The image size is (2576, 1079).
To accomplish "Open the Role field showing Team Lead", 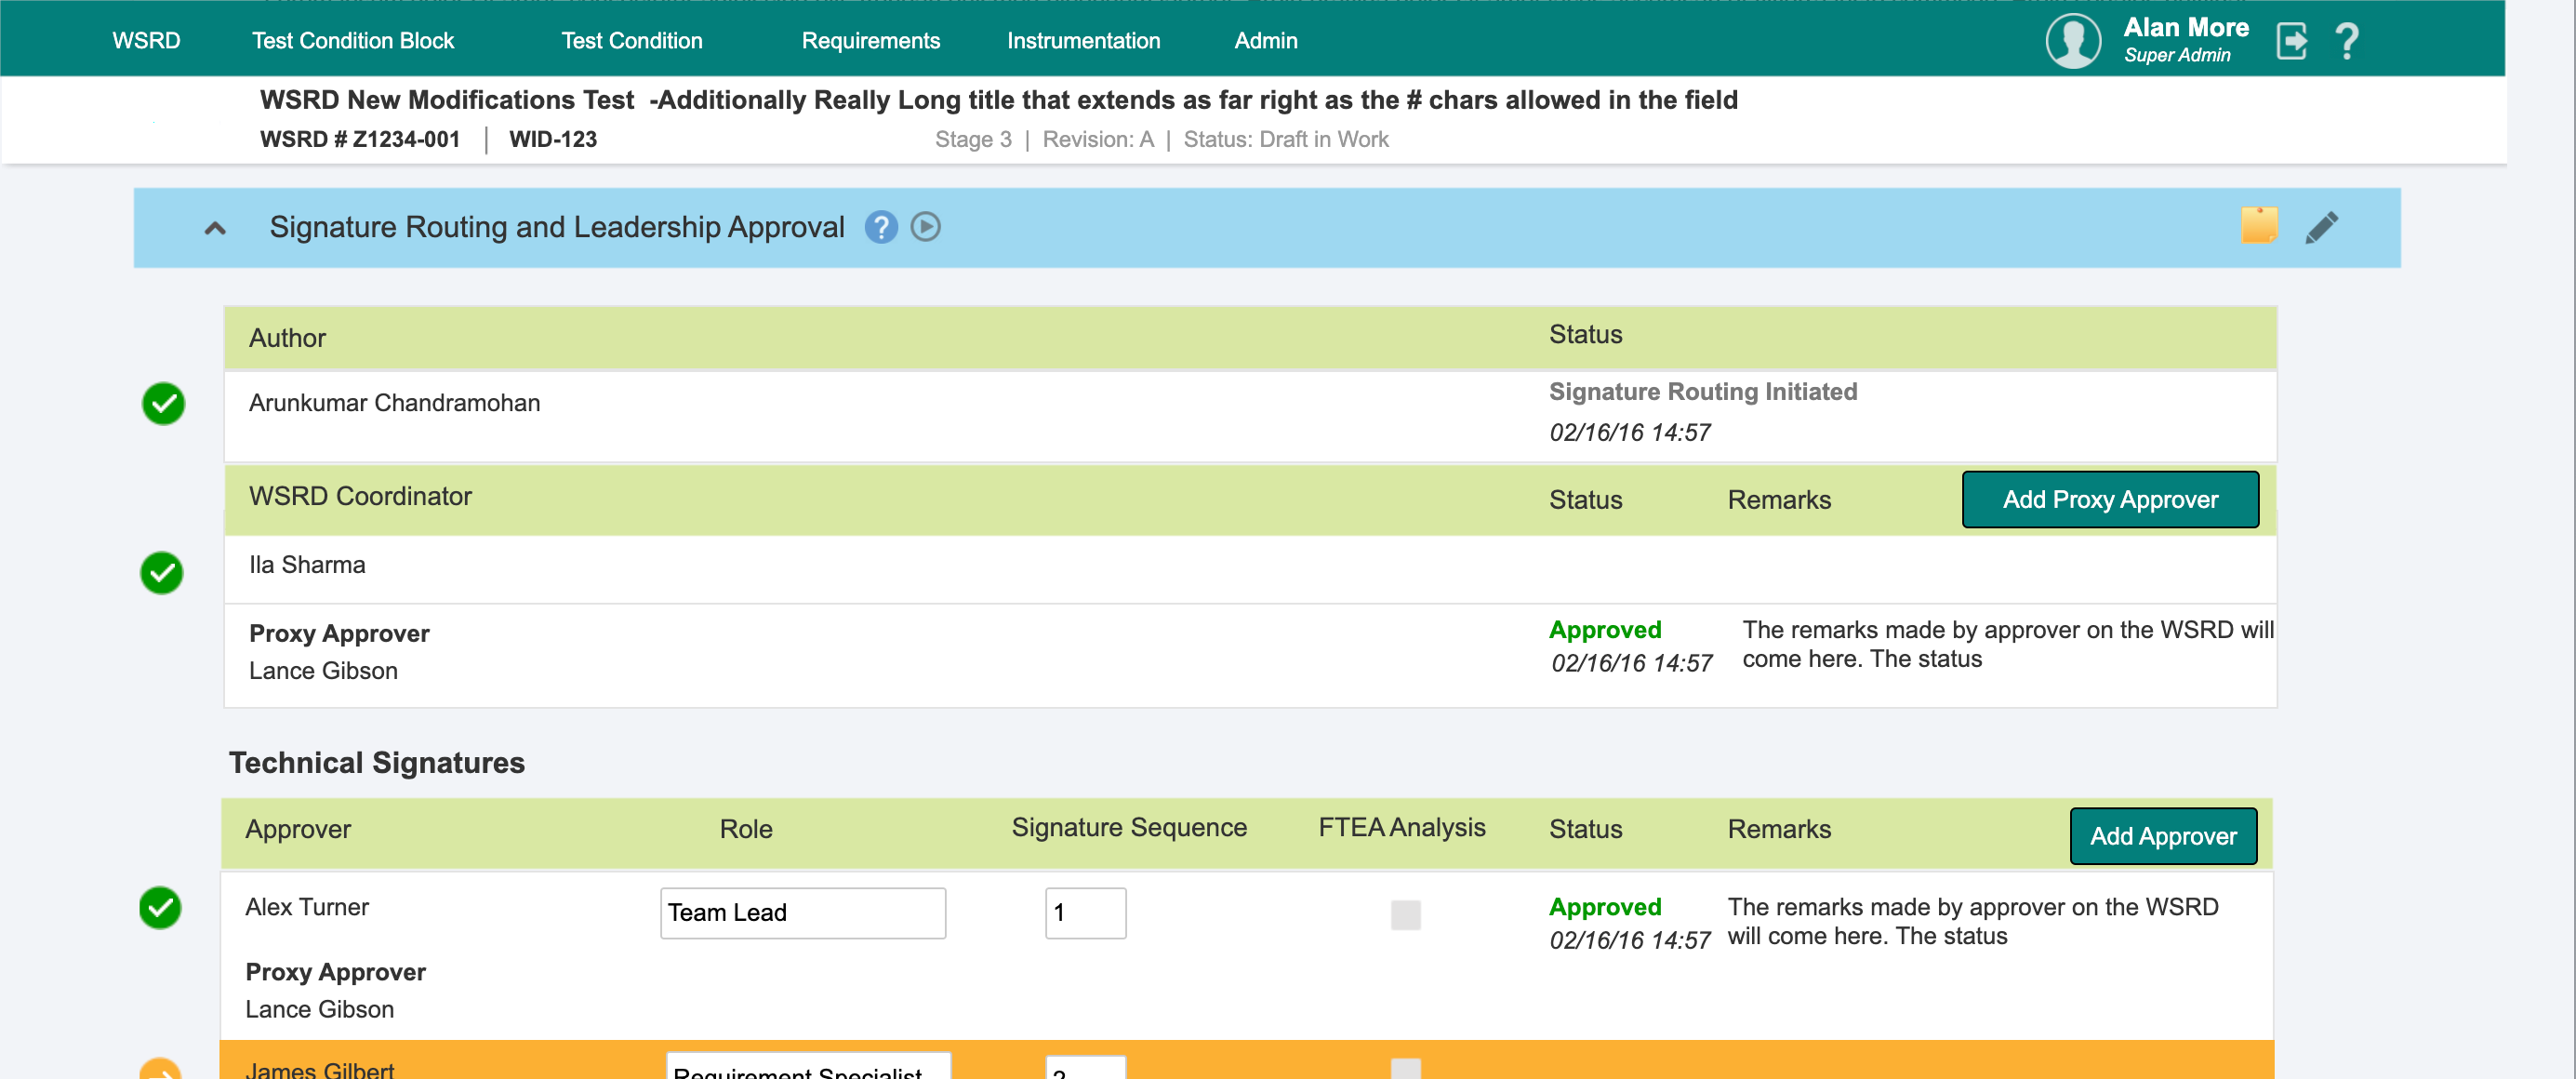I will point(802,913).
